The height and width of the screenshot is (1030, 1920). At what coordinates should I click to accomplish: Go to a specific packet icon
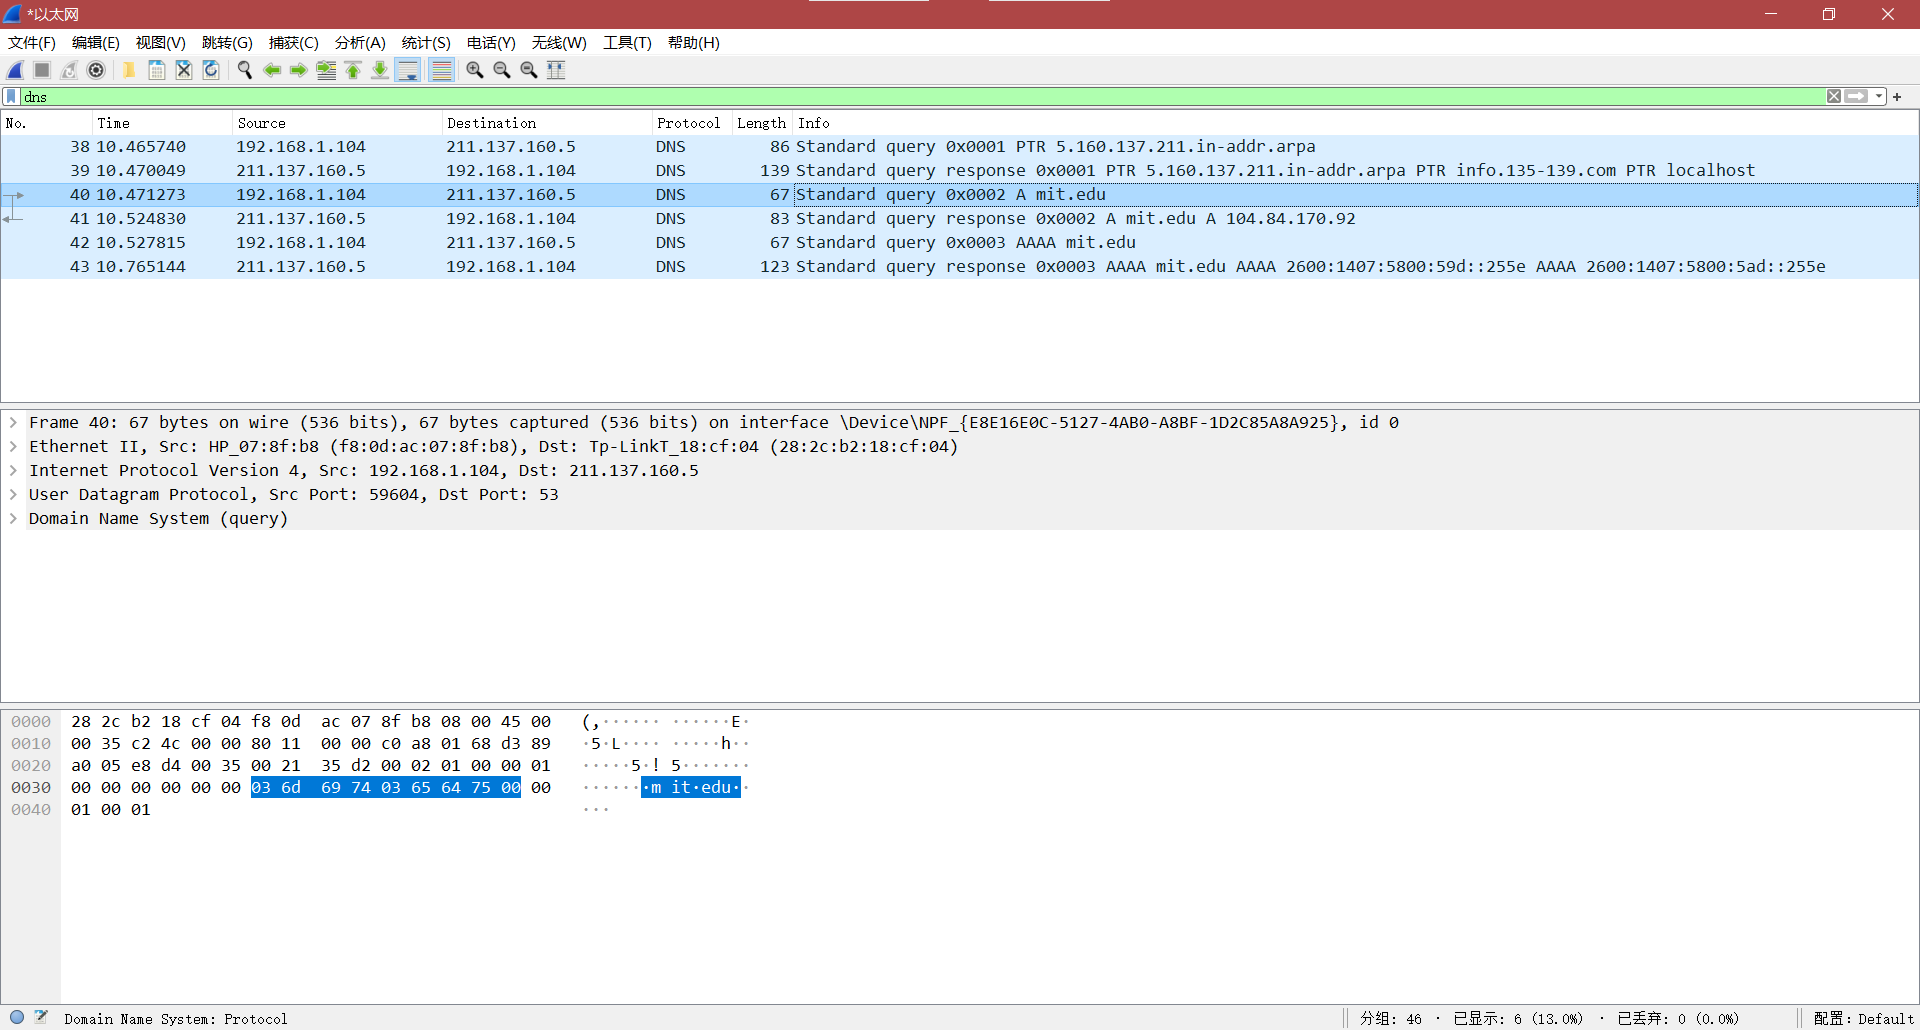coord(326,70)
